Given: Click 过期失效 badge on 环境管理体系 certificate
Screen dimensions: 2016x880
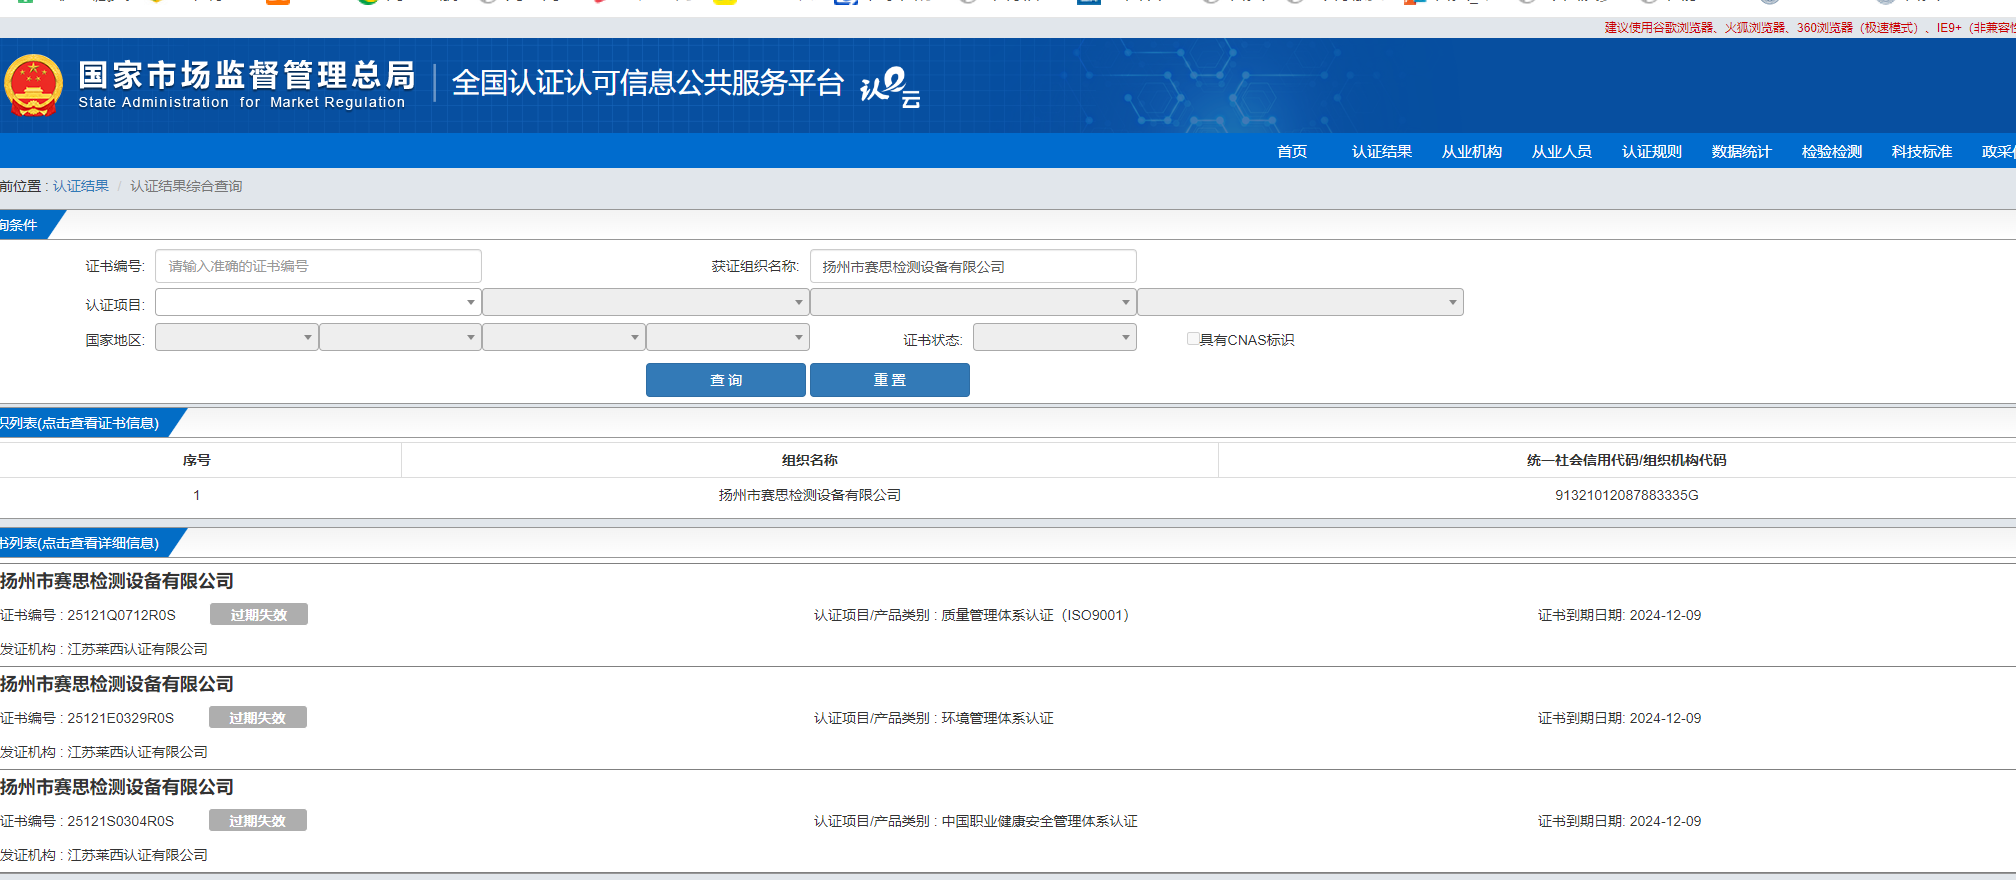Looking at the screenshot, I should [x=258, y=717].
